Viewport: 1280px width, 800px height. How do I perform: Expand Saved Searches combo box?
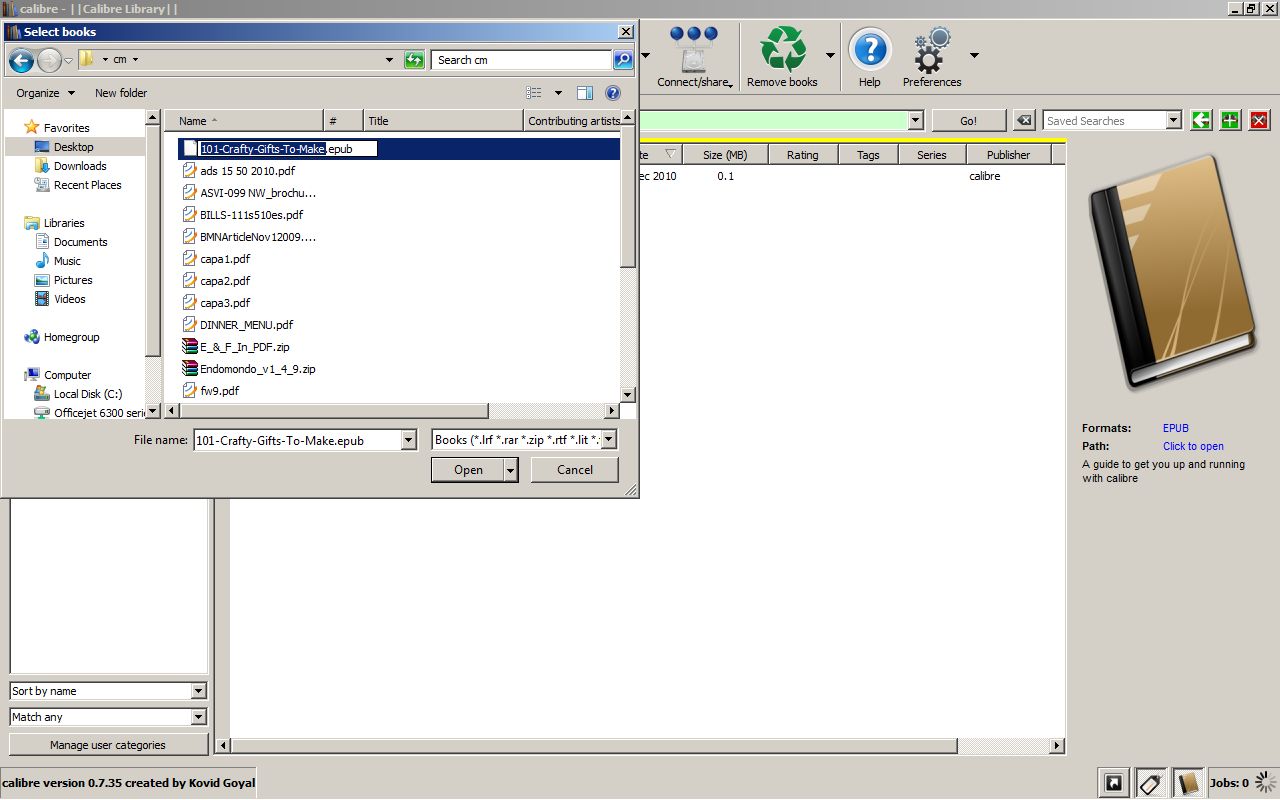1174,121
